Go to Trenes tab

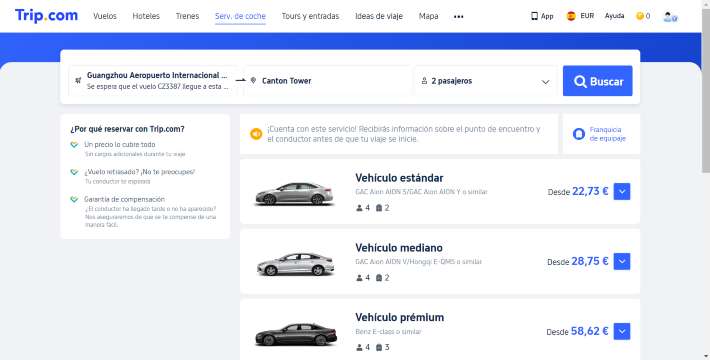pyautogui.click(x=187, y=16)
